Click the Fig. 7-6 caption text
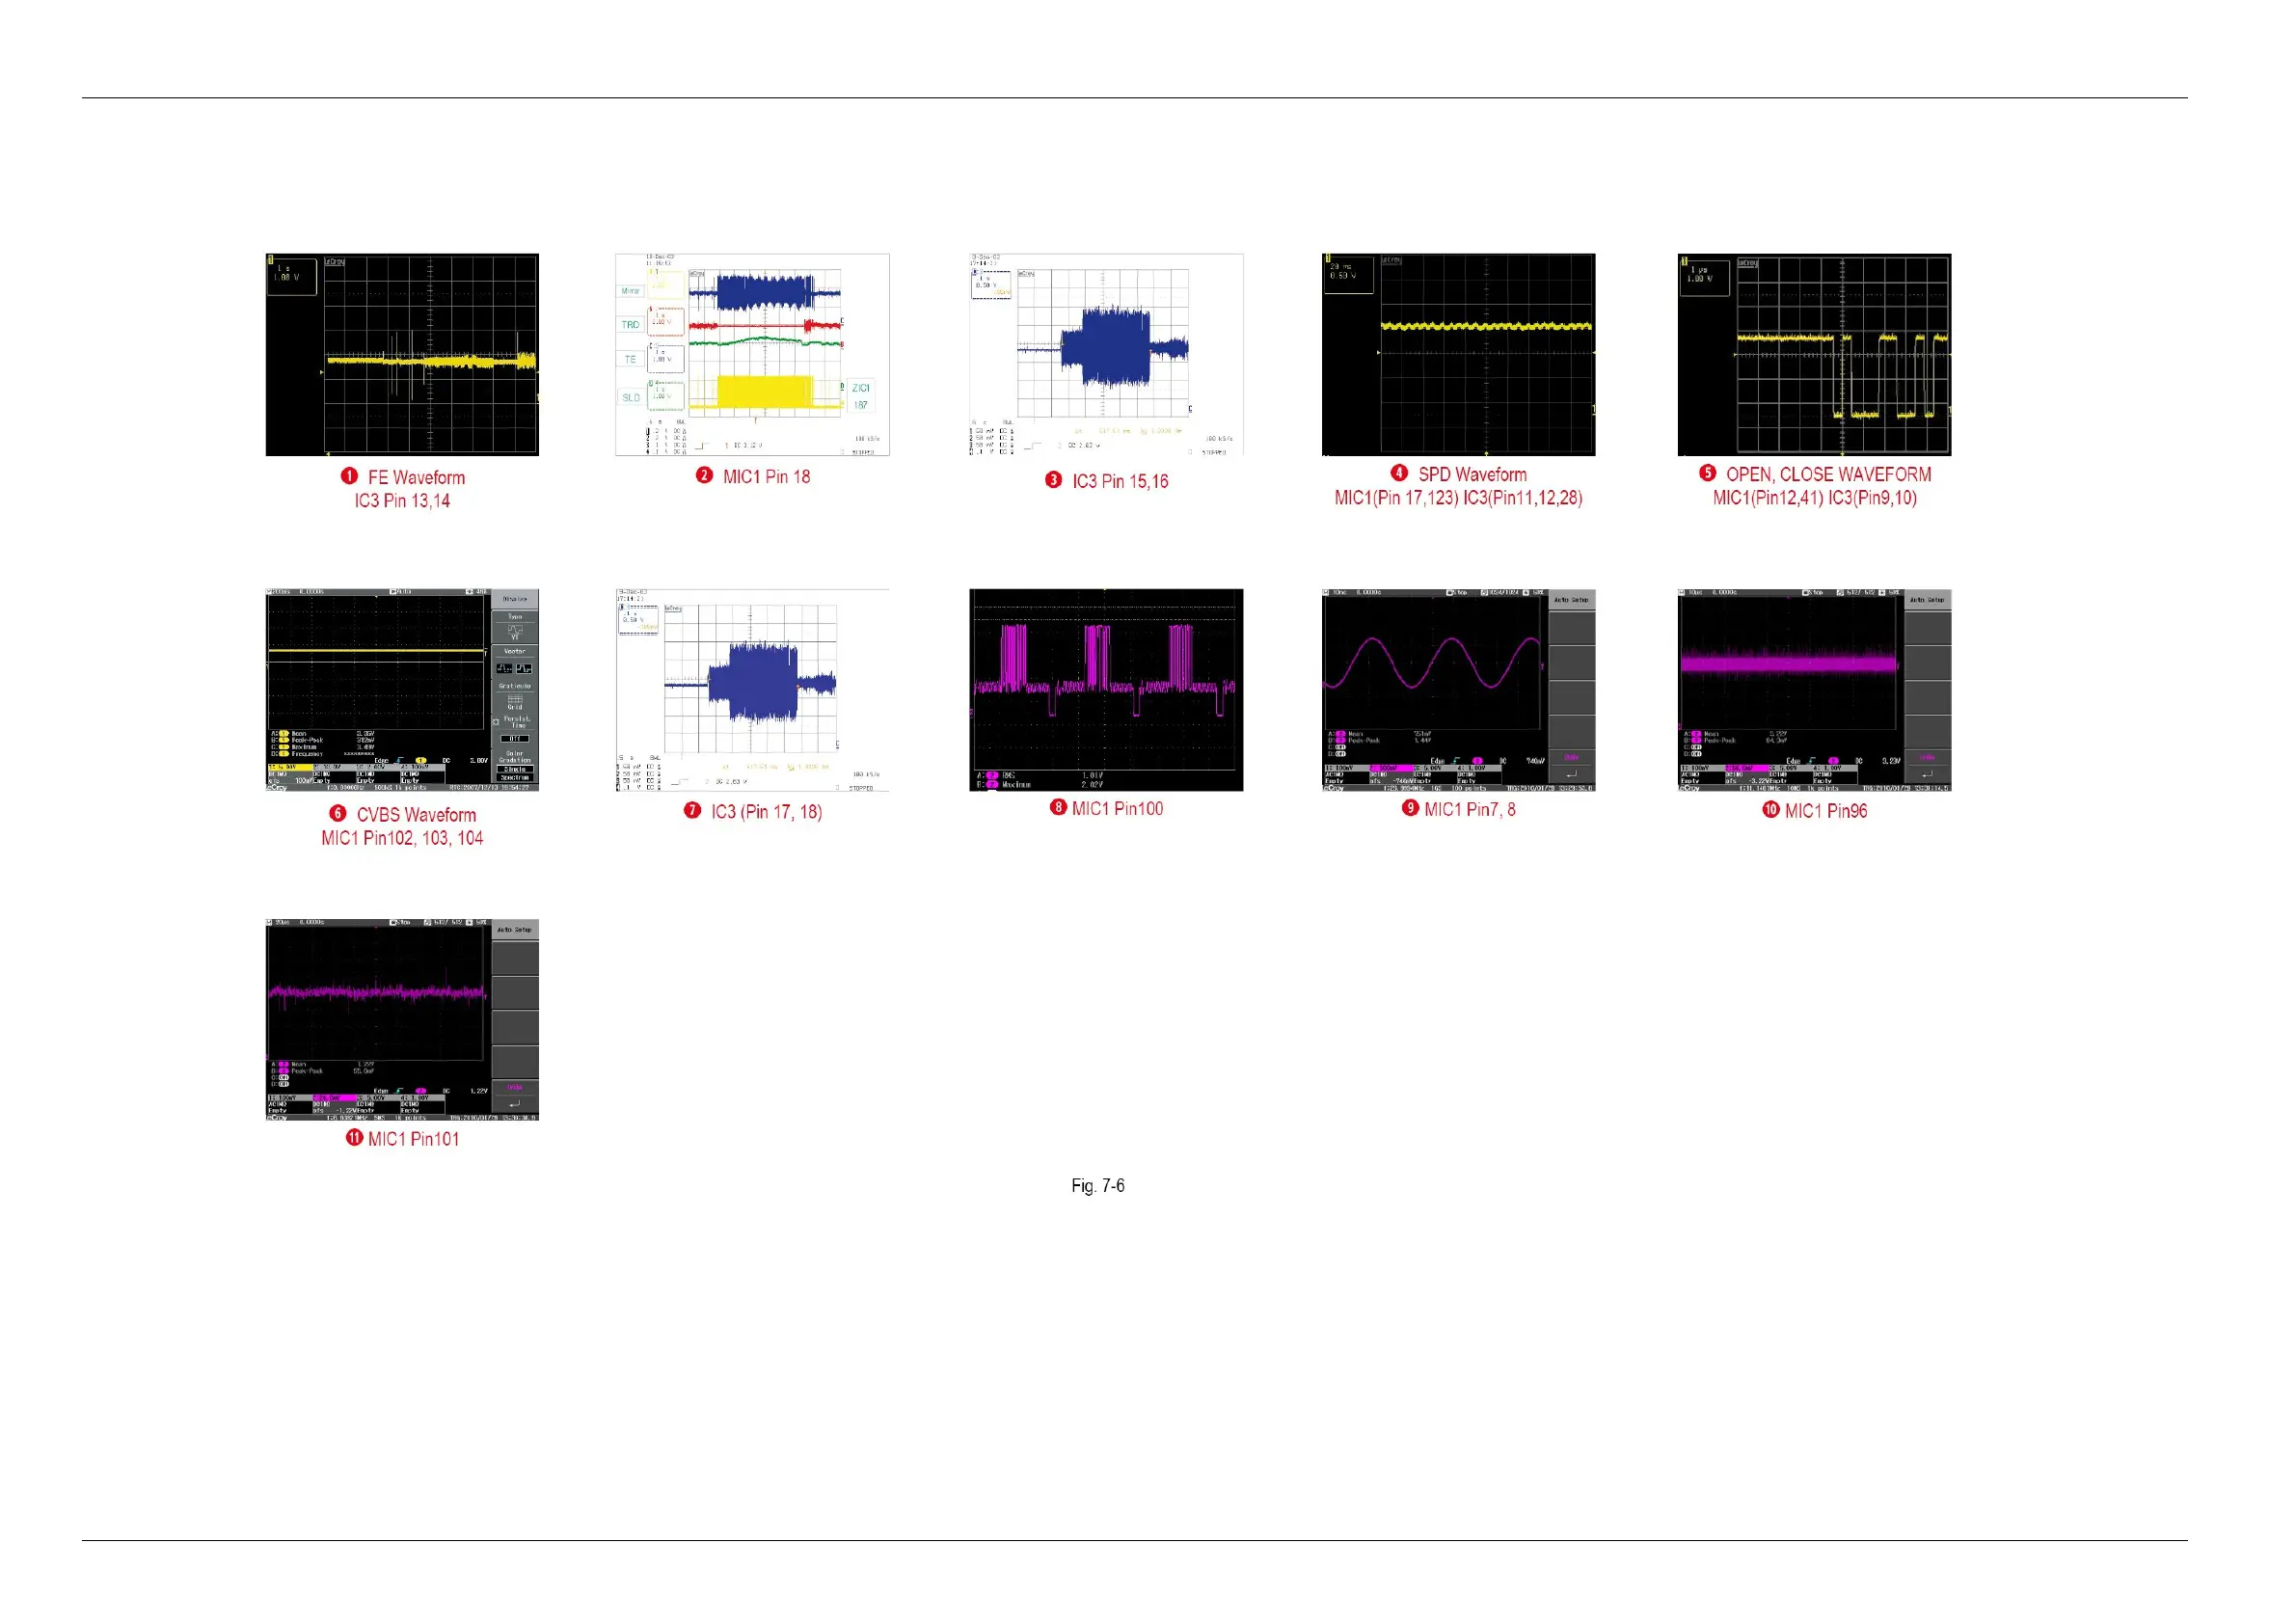2296x1624 pixels. point(1097,1186)
